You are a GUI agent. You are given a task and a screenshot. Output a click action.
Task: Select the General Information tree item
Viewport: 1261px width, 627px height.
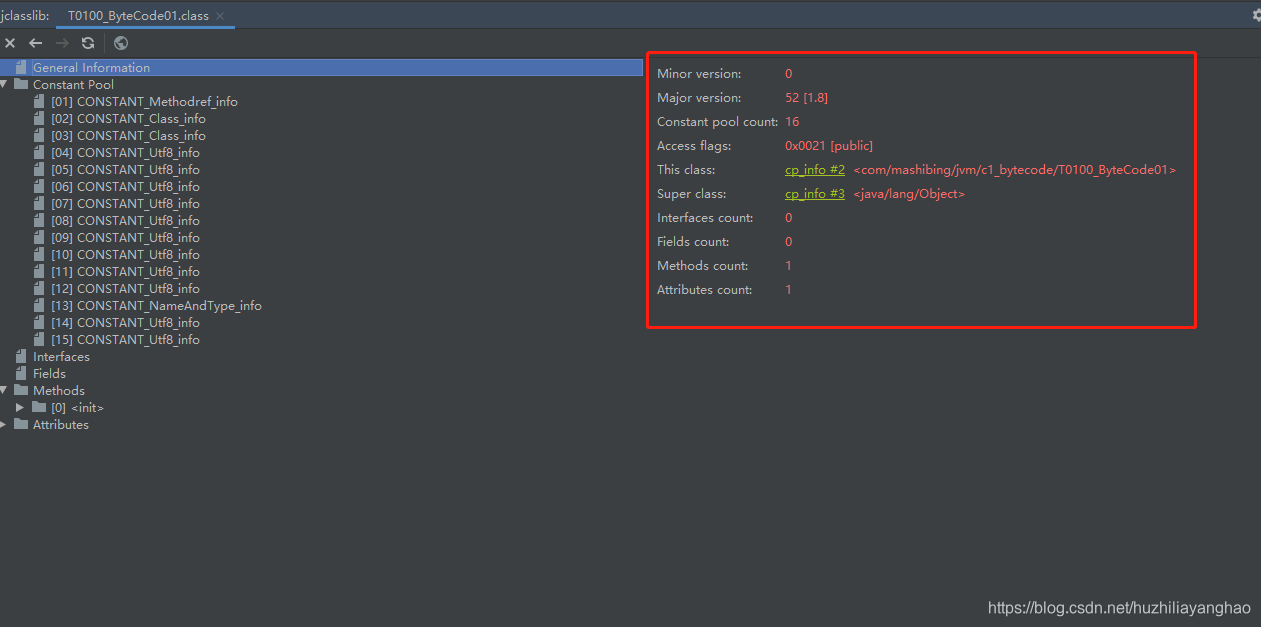coord(90,67)
